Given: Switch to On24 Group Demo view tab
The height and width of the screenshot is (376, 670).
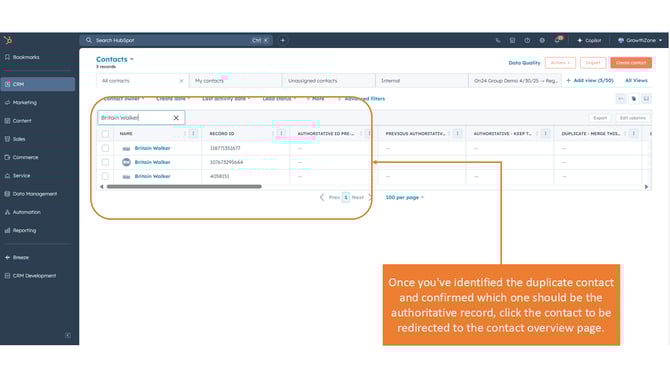Looking at the screenshot, I should (x=515, y=81).
